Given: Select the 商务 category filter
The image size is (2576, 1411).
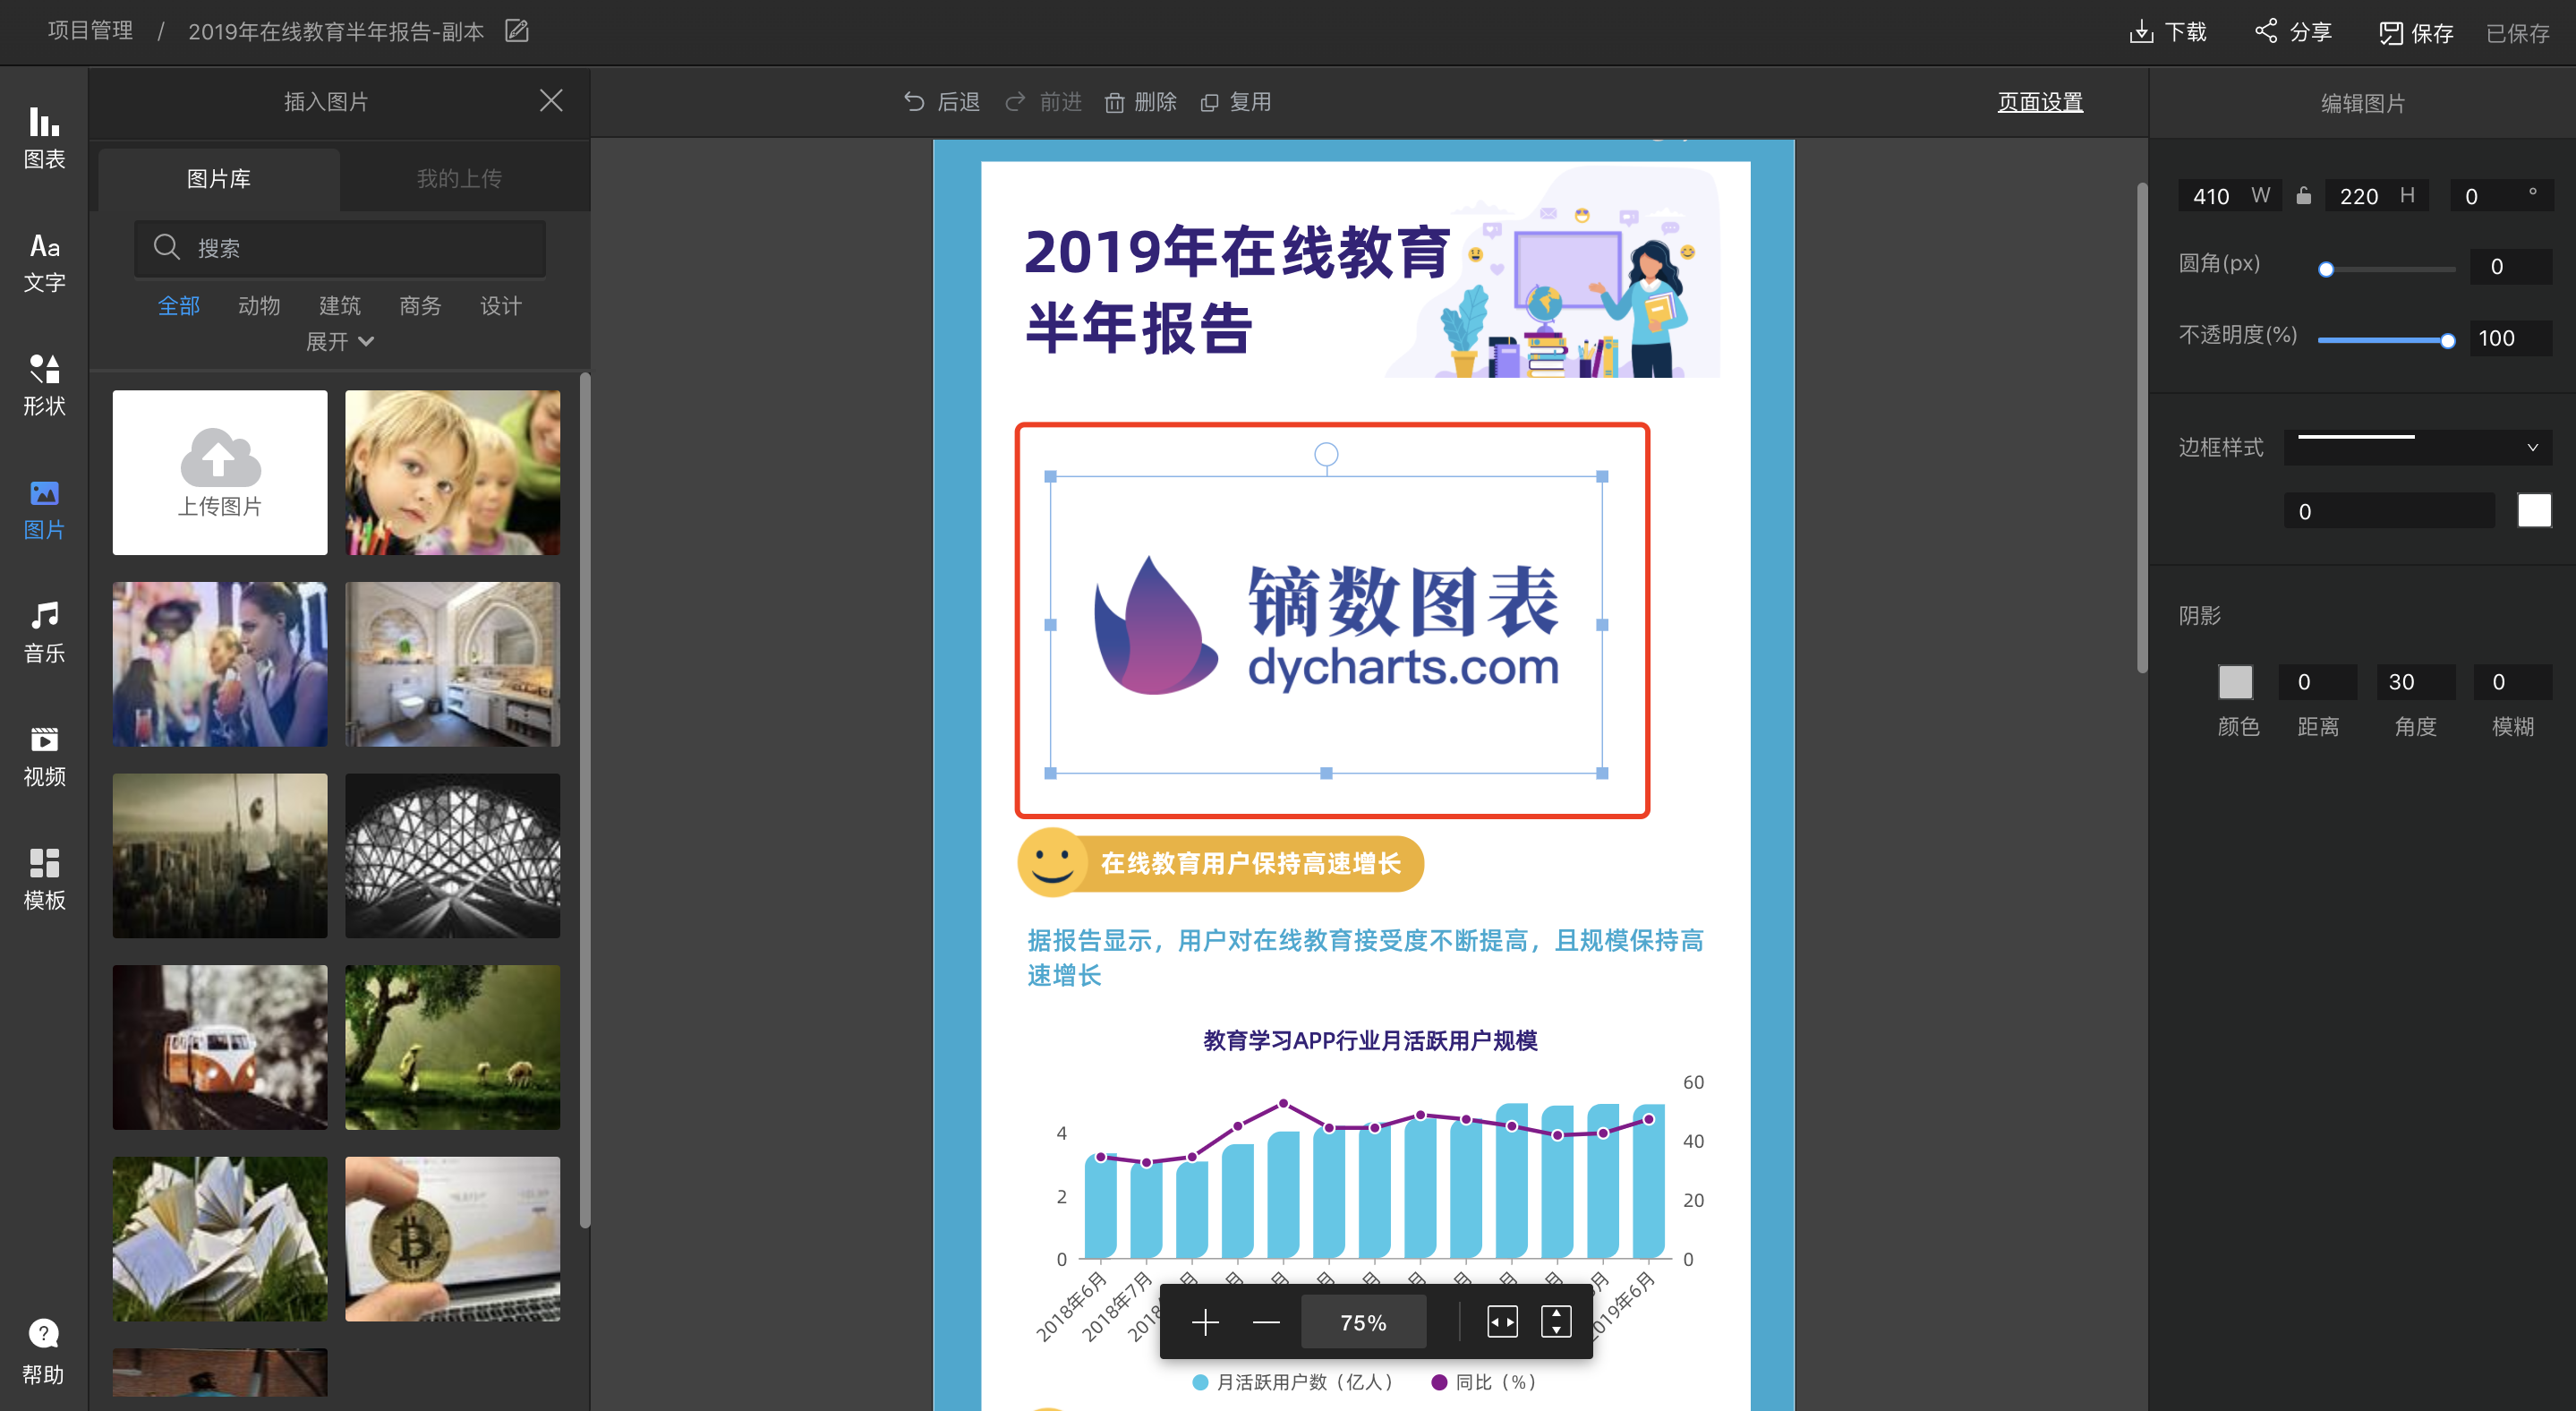Looking at the screenshot, I should tap(420, 306).
